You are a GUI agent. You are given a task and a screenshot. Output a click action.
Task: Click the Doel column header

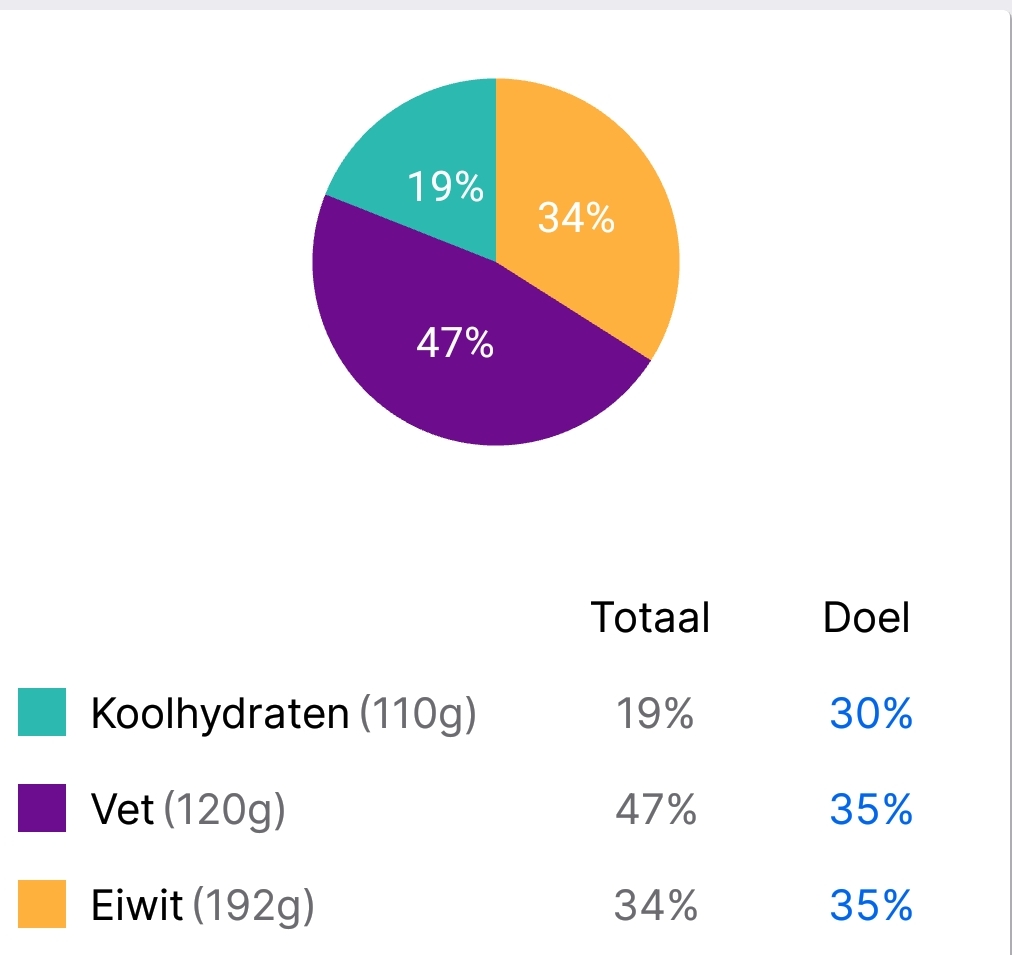866,617
